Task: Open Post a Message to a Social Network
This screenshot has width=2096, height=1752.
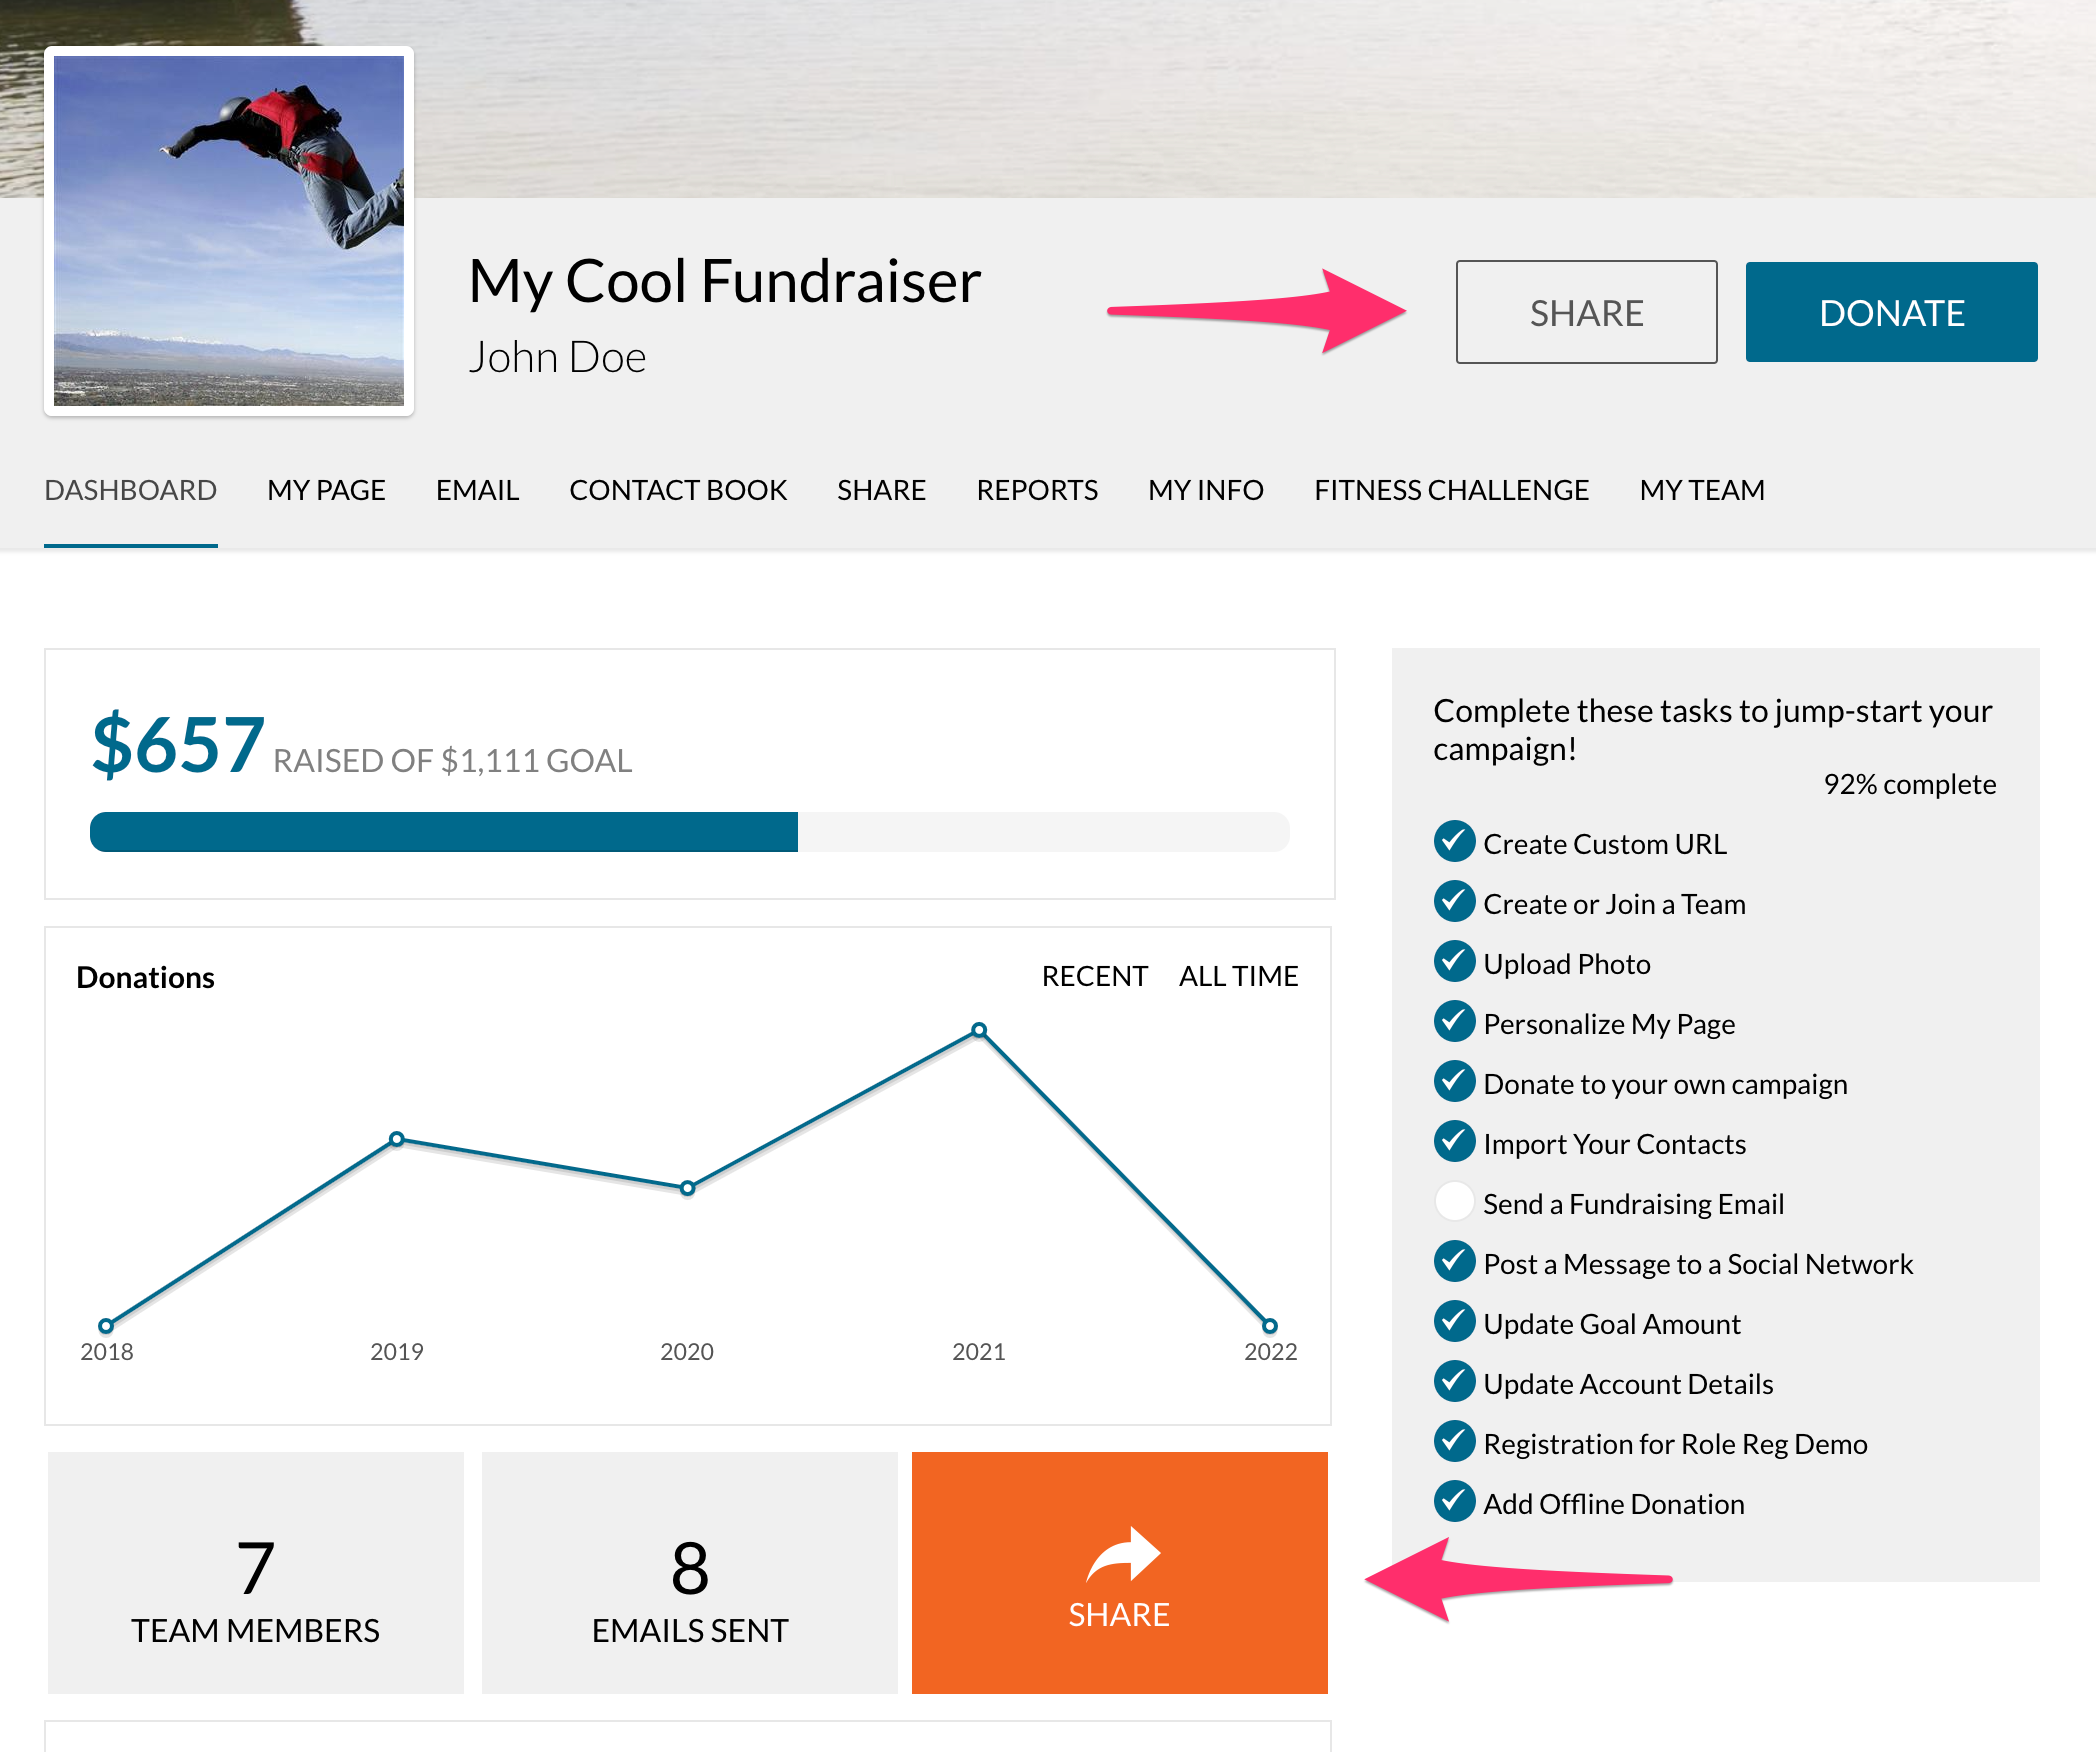Action: click(x=1698, y=1264)
